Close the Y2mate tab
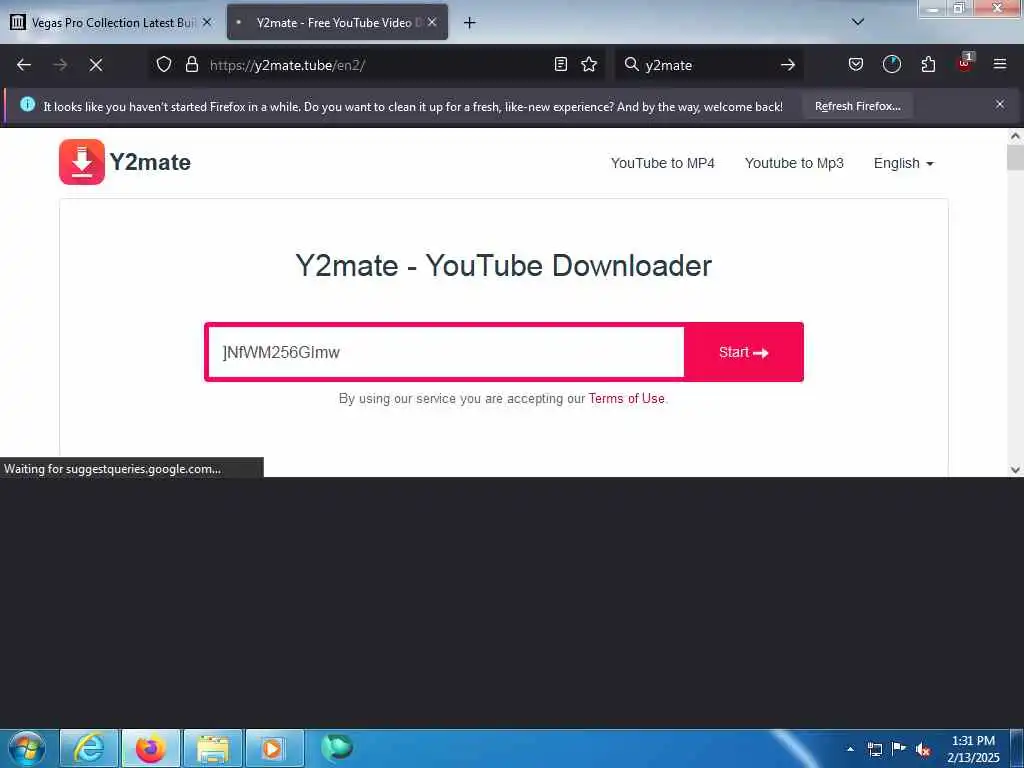Viewport: 1024px width, 768px height. click(x=432, y=22)
